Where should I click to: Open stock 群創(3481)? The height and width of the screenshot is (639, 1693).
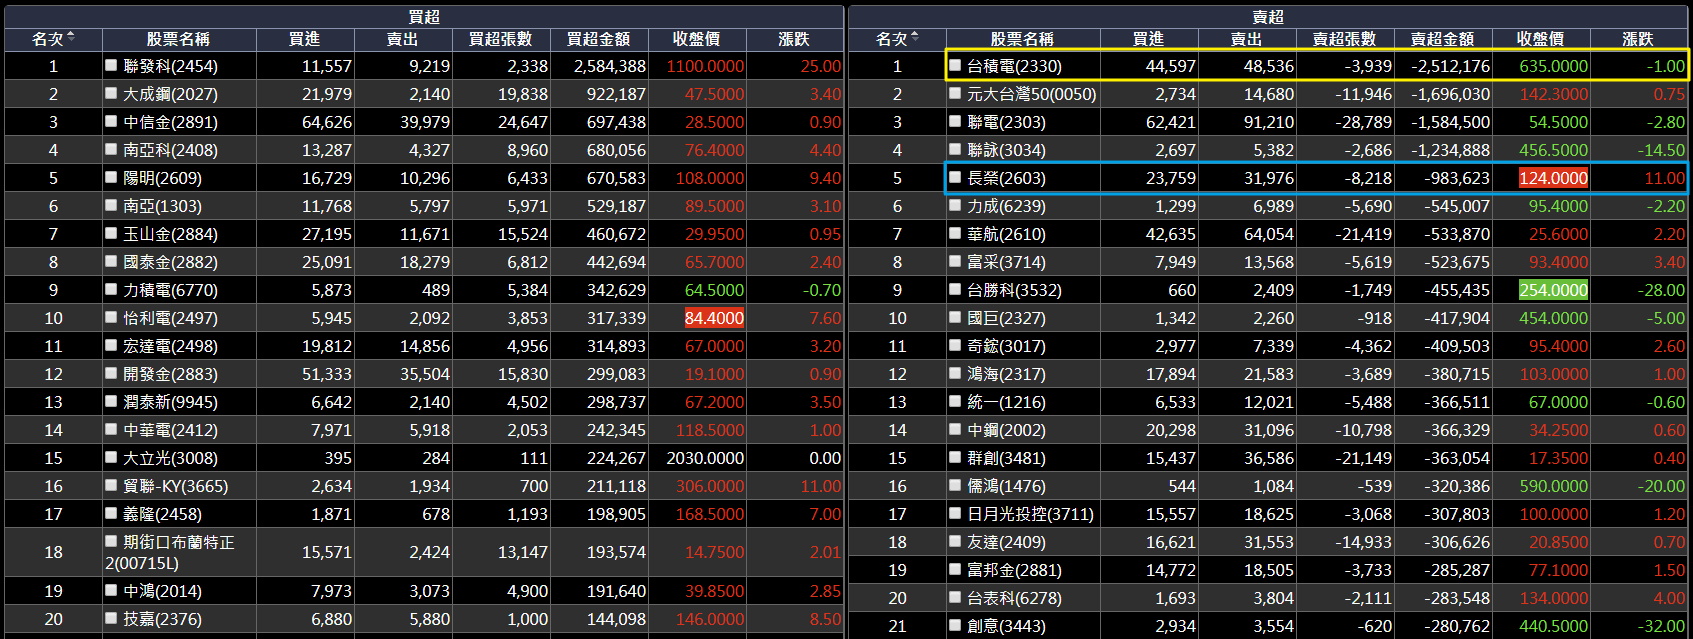tap(1006, 458)
